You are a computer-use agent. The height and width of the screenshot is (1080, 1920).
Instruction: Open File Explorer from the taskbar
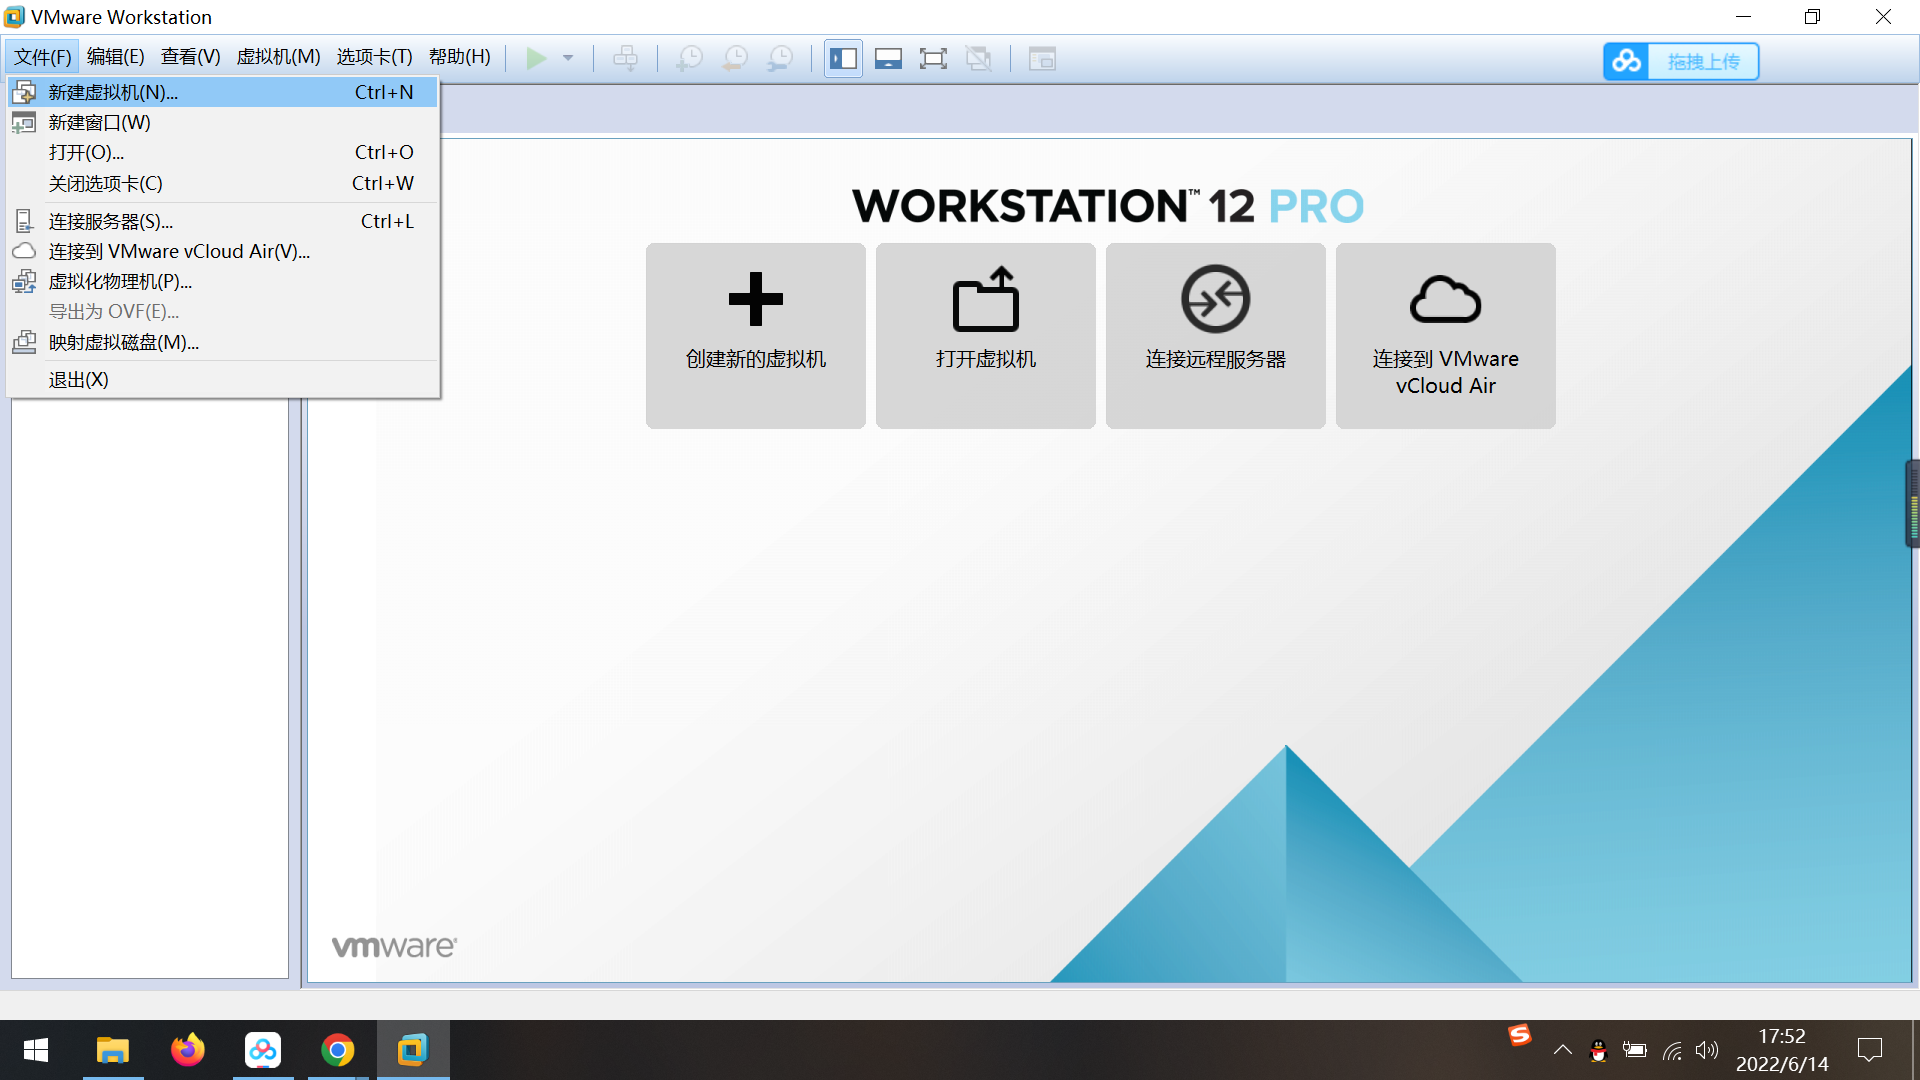(112, 1050)
